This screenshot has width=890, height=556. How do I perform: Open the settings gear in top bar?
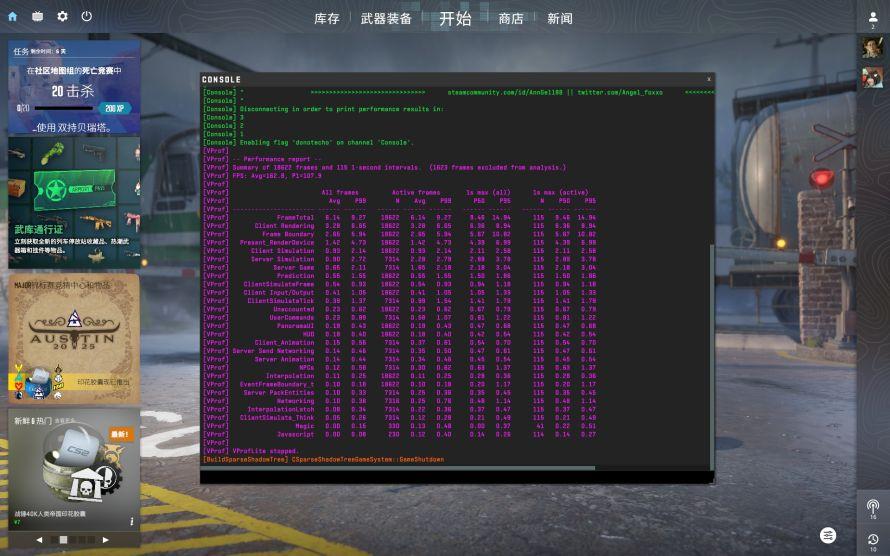pyautogui.click(x=62, y=16)
